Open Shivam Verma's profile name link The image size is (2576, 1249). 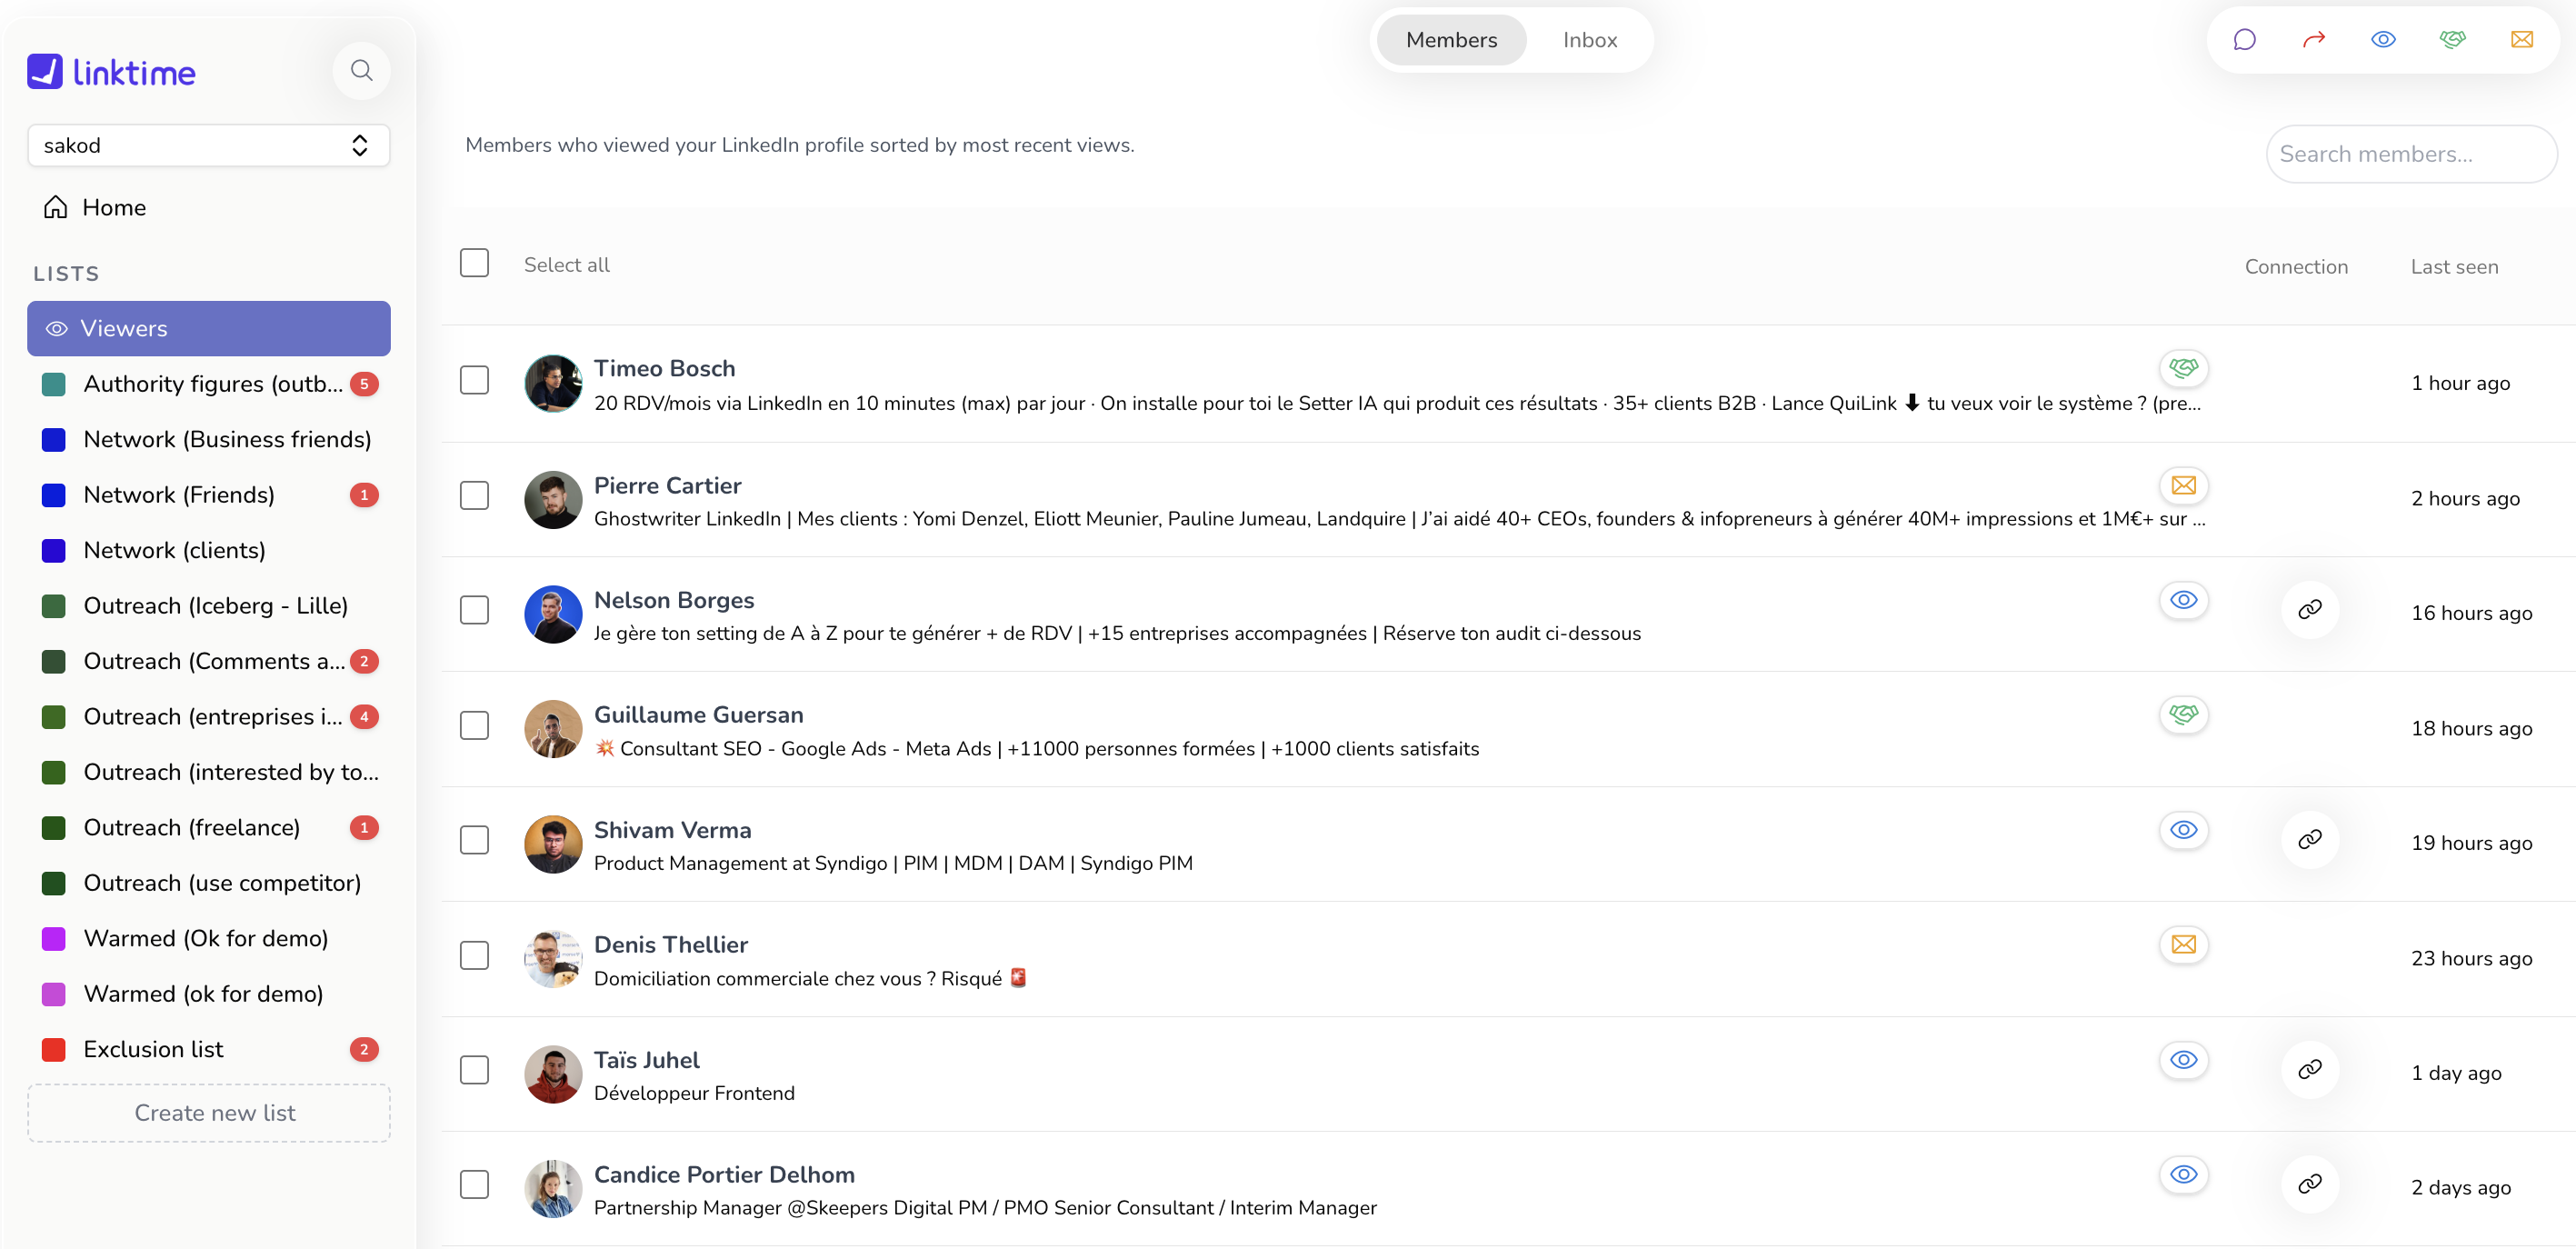[672, 830]
